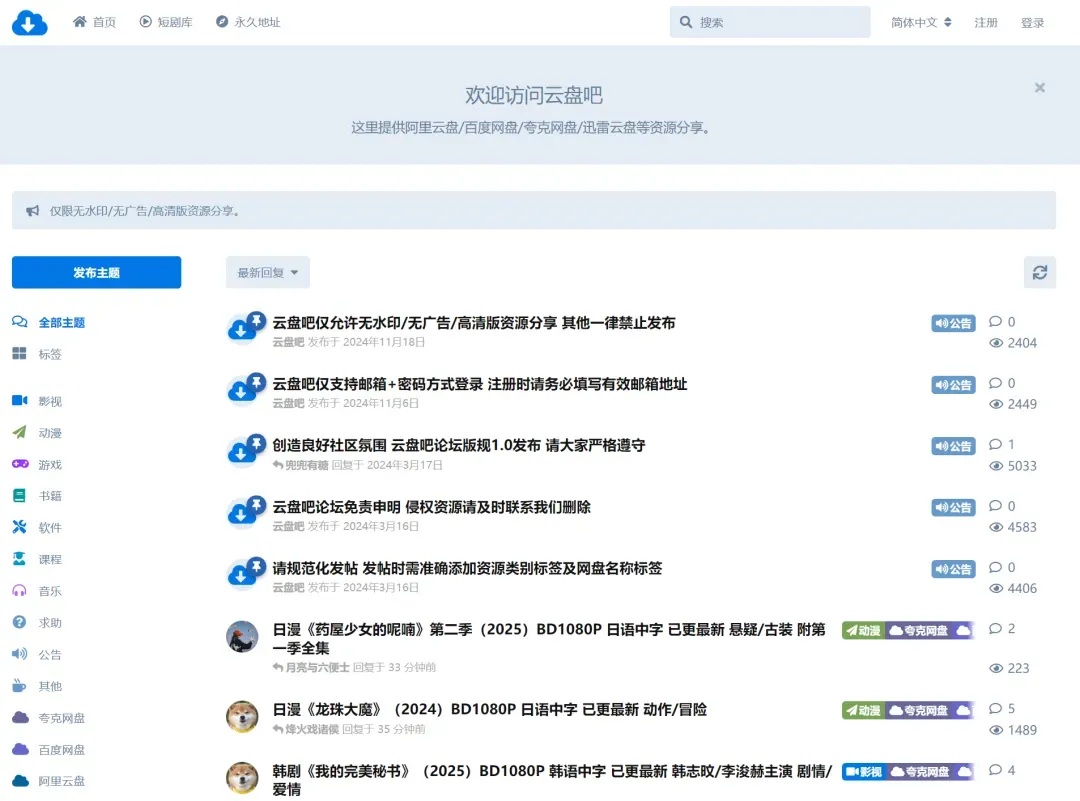Click the refresh icon button
The width and height of the screenshot is (1080, 801).
[x=1039, y=272]
